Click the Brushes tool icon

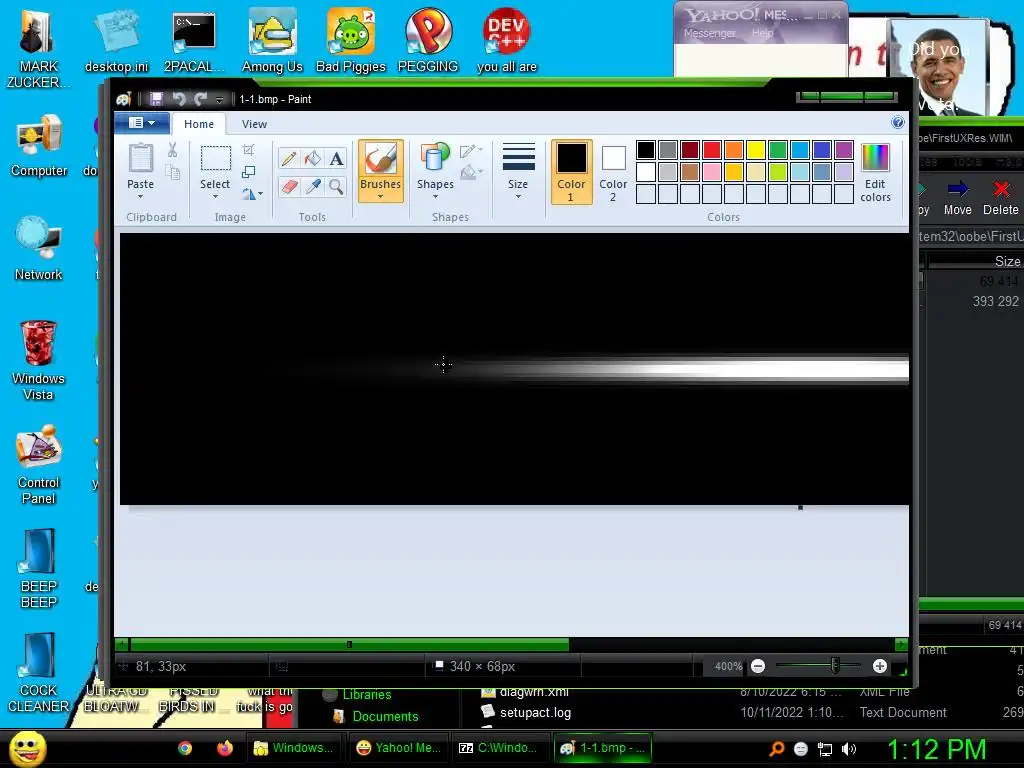pyautogui.click(x=380, y=159)
